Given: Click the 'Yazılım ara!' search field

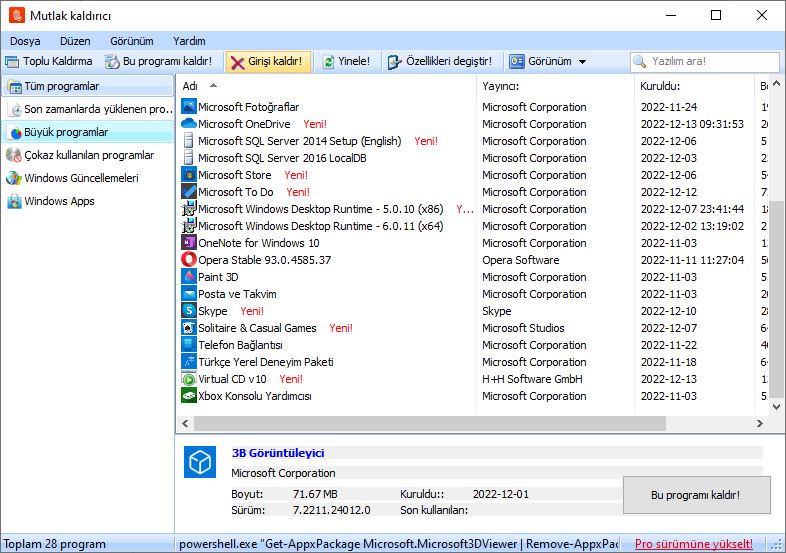Looking at the screenshot, I should point(704,61).
